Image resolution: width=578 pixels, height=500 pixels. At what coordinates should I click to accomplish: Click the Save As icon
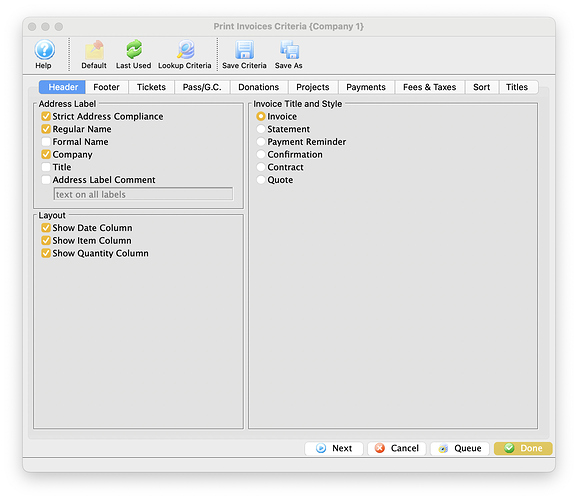point(289,50)
